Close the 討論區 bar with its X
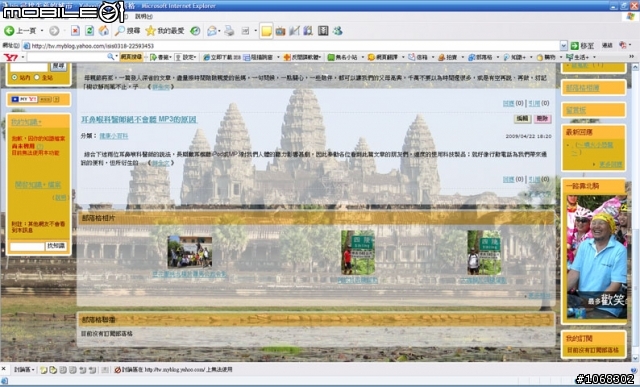 click(x=4, y=369)
